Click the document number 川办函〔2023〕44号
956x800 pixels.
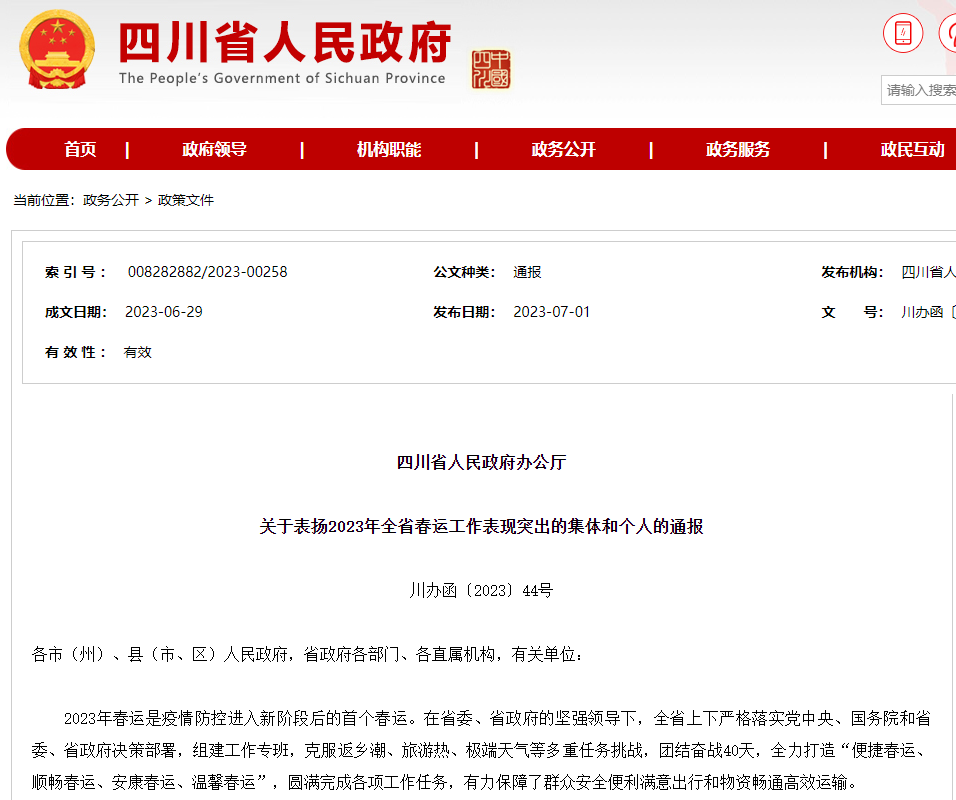[x=481, y=590]
